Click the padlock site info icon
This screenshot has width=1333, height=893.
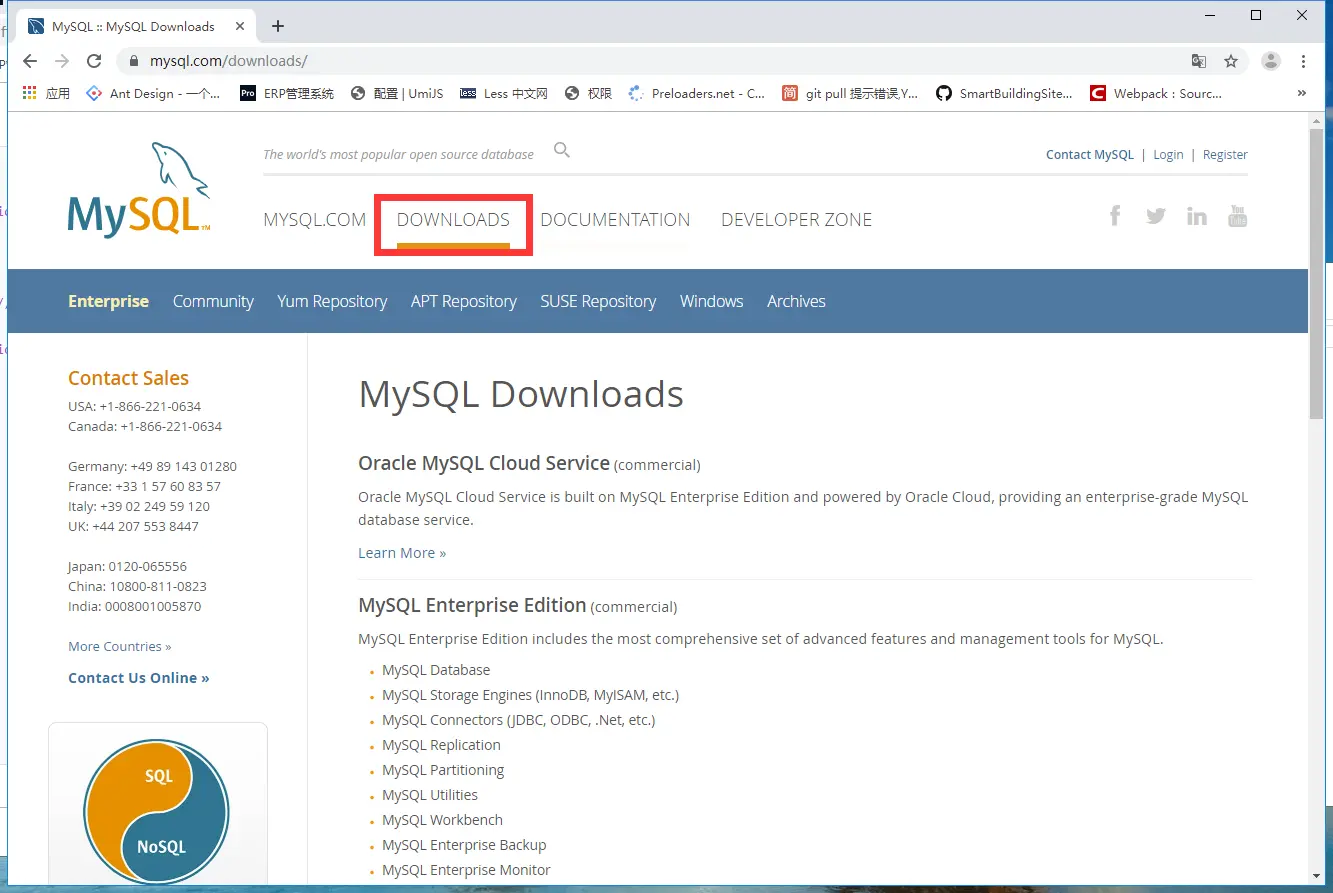pyautogui.click(x=134, y=61)
